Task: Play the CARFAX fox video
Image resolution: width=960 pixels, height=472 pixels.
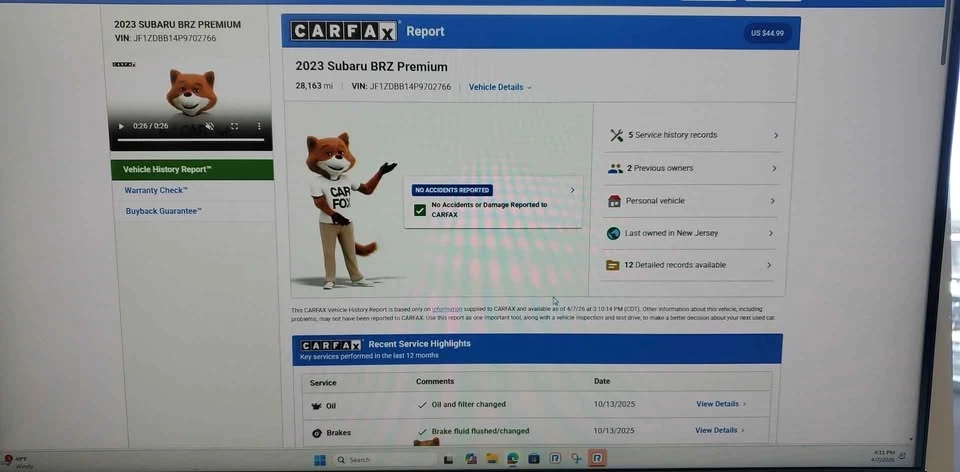Action: 121,126
